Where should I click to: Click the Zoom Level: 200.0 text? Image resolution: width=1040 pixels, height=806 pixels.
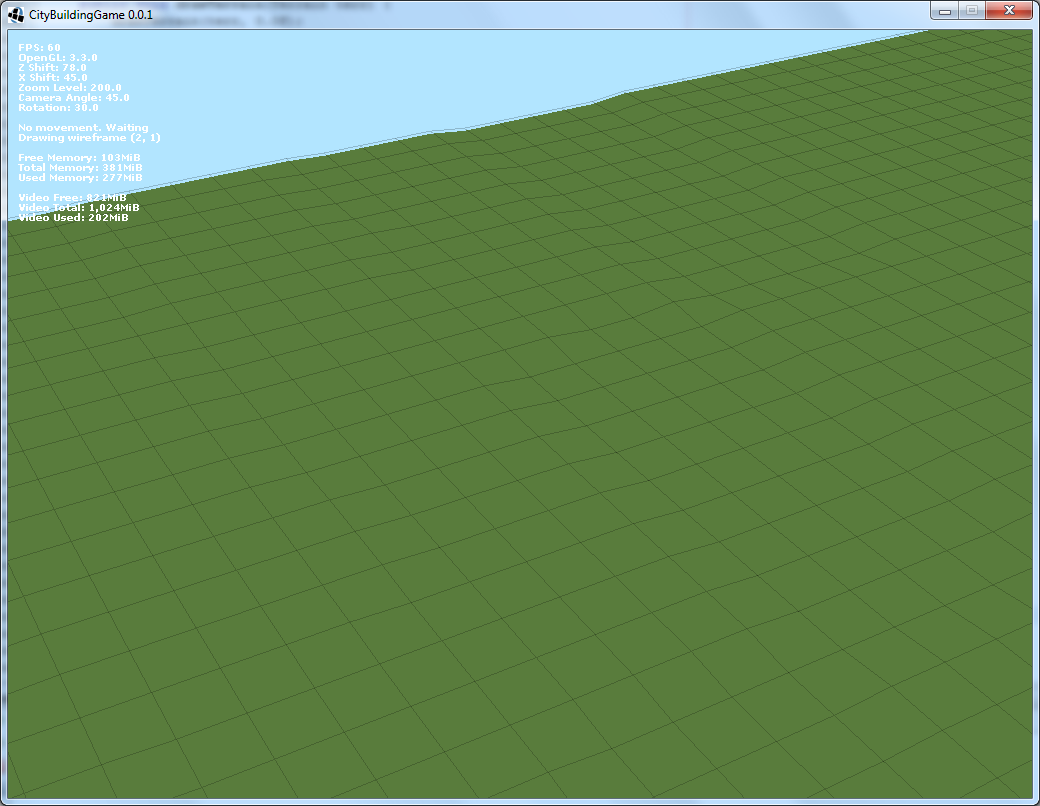point(70,88)
